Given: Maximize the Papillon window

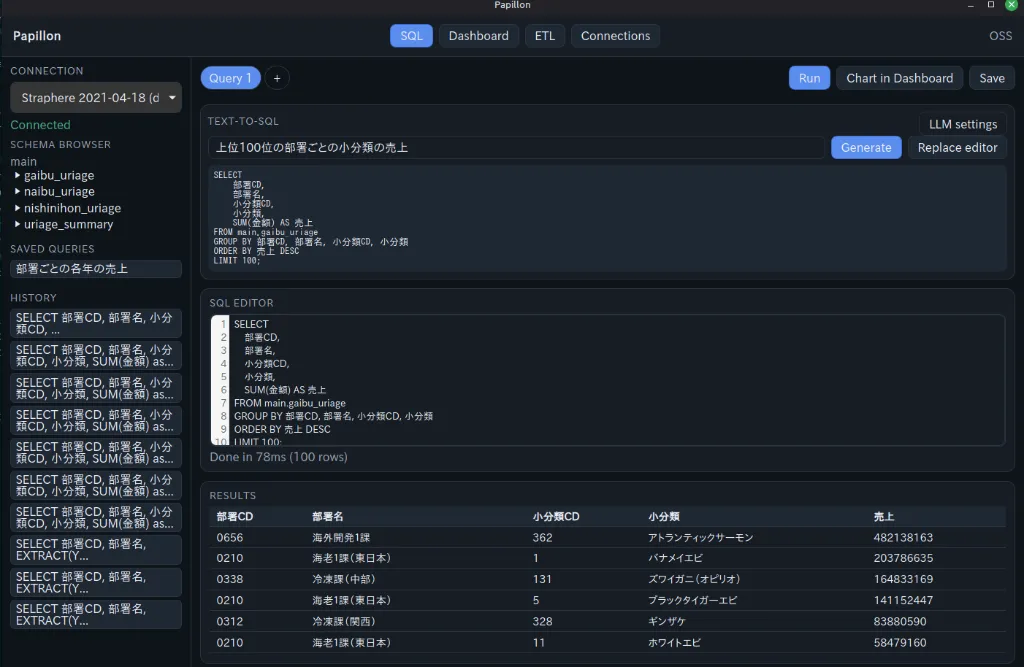Looking at the screenshot, I should (x=991, y=5).
